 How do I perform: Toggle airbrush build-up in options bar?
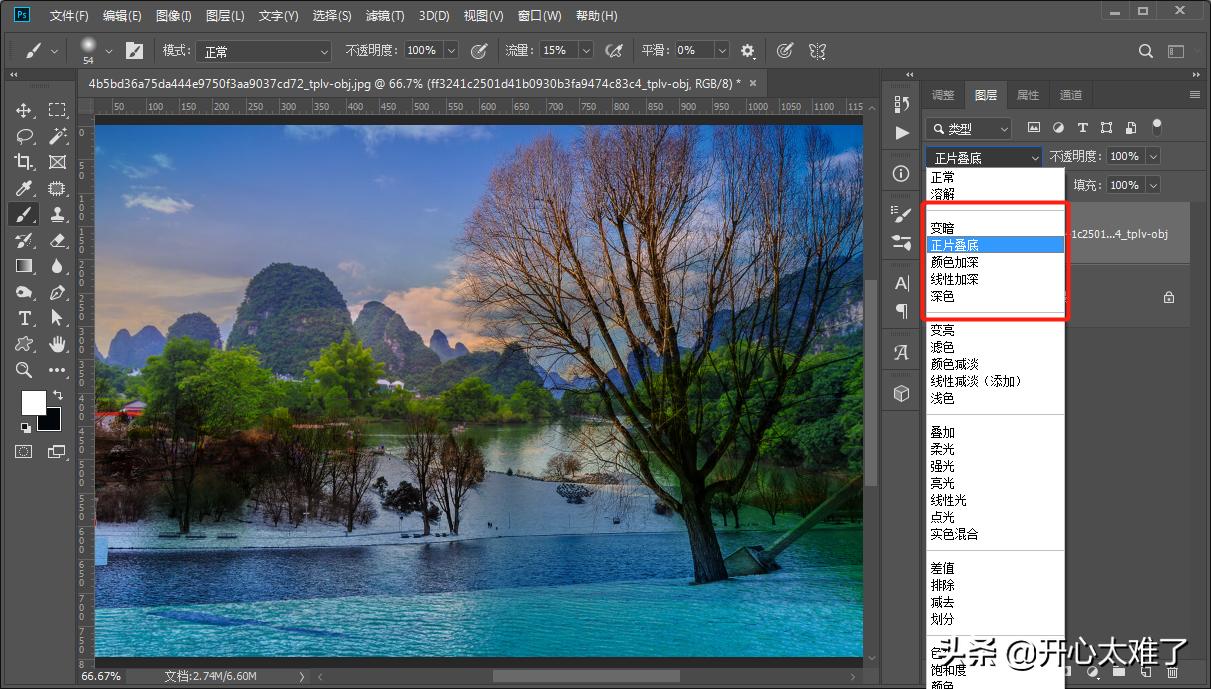click(x=614, y=50)
